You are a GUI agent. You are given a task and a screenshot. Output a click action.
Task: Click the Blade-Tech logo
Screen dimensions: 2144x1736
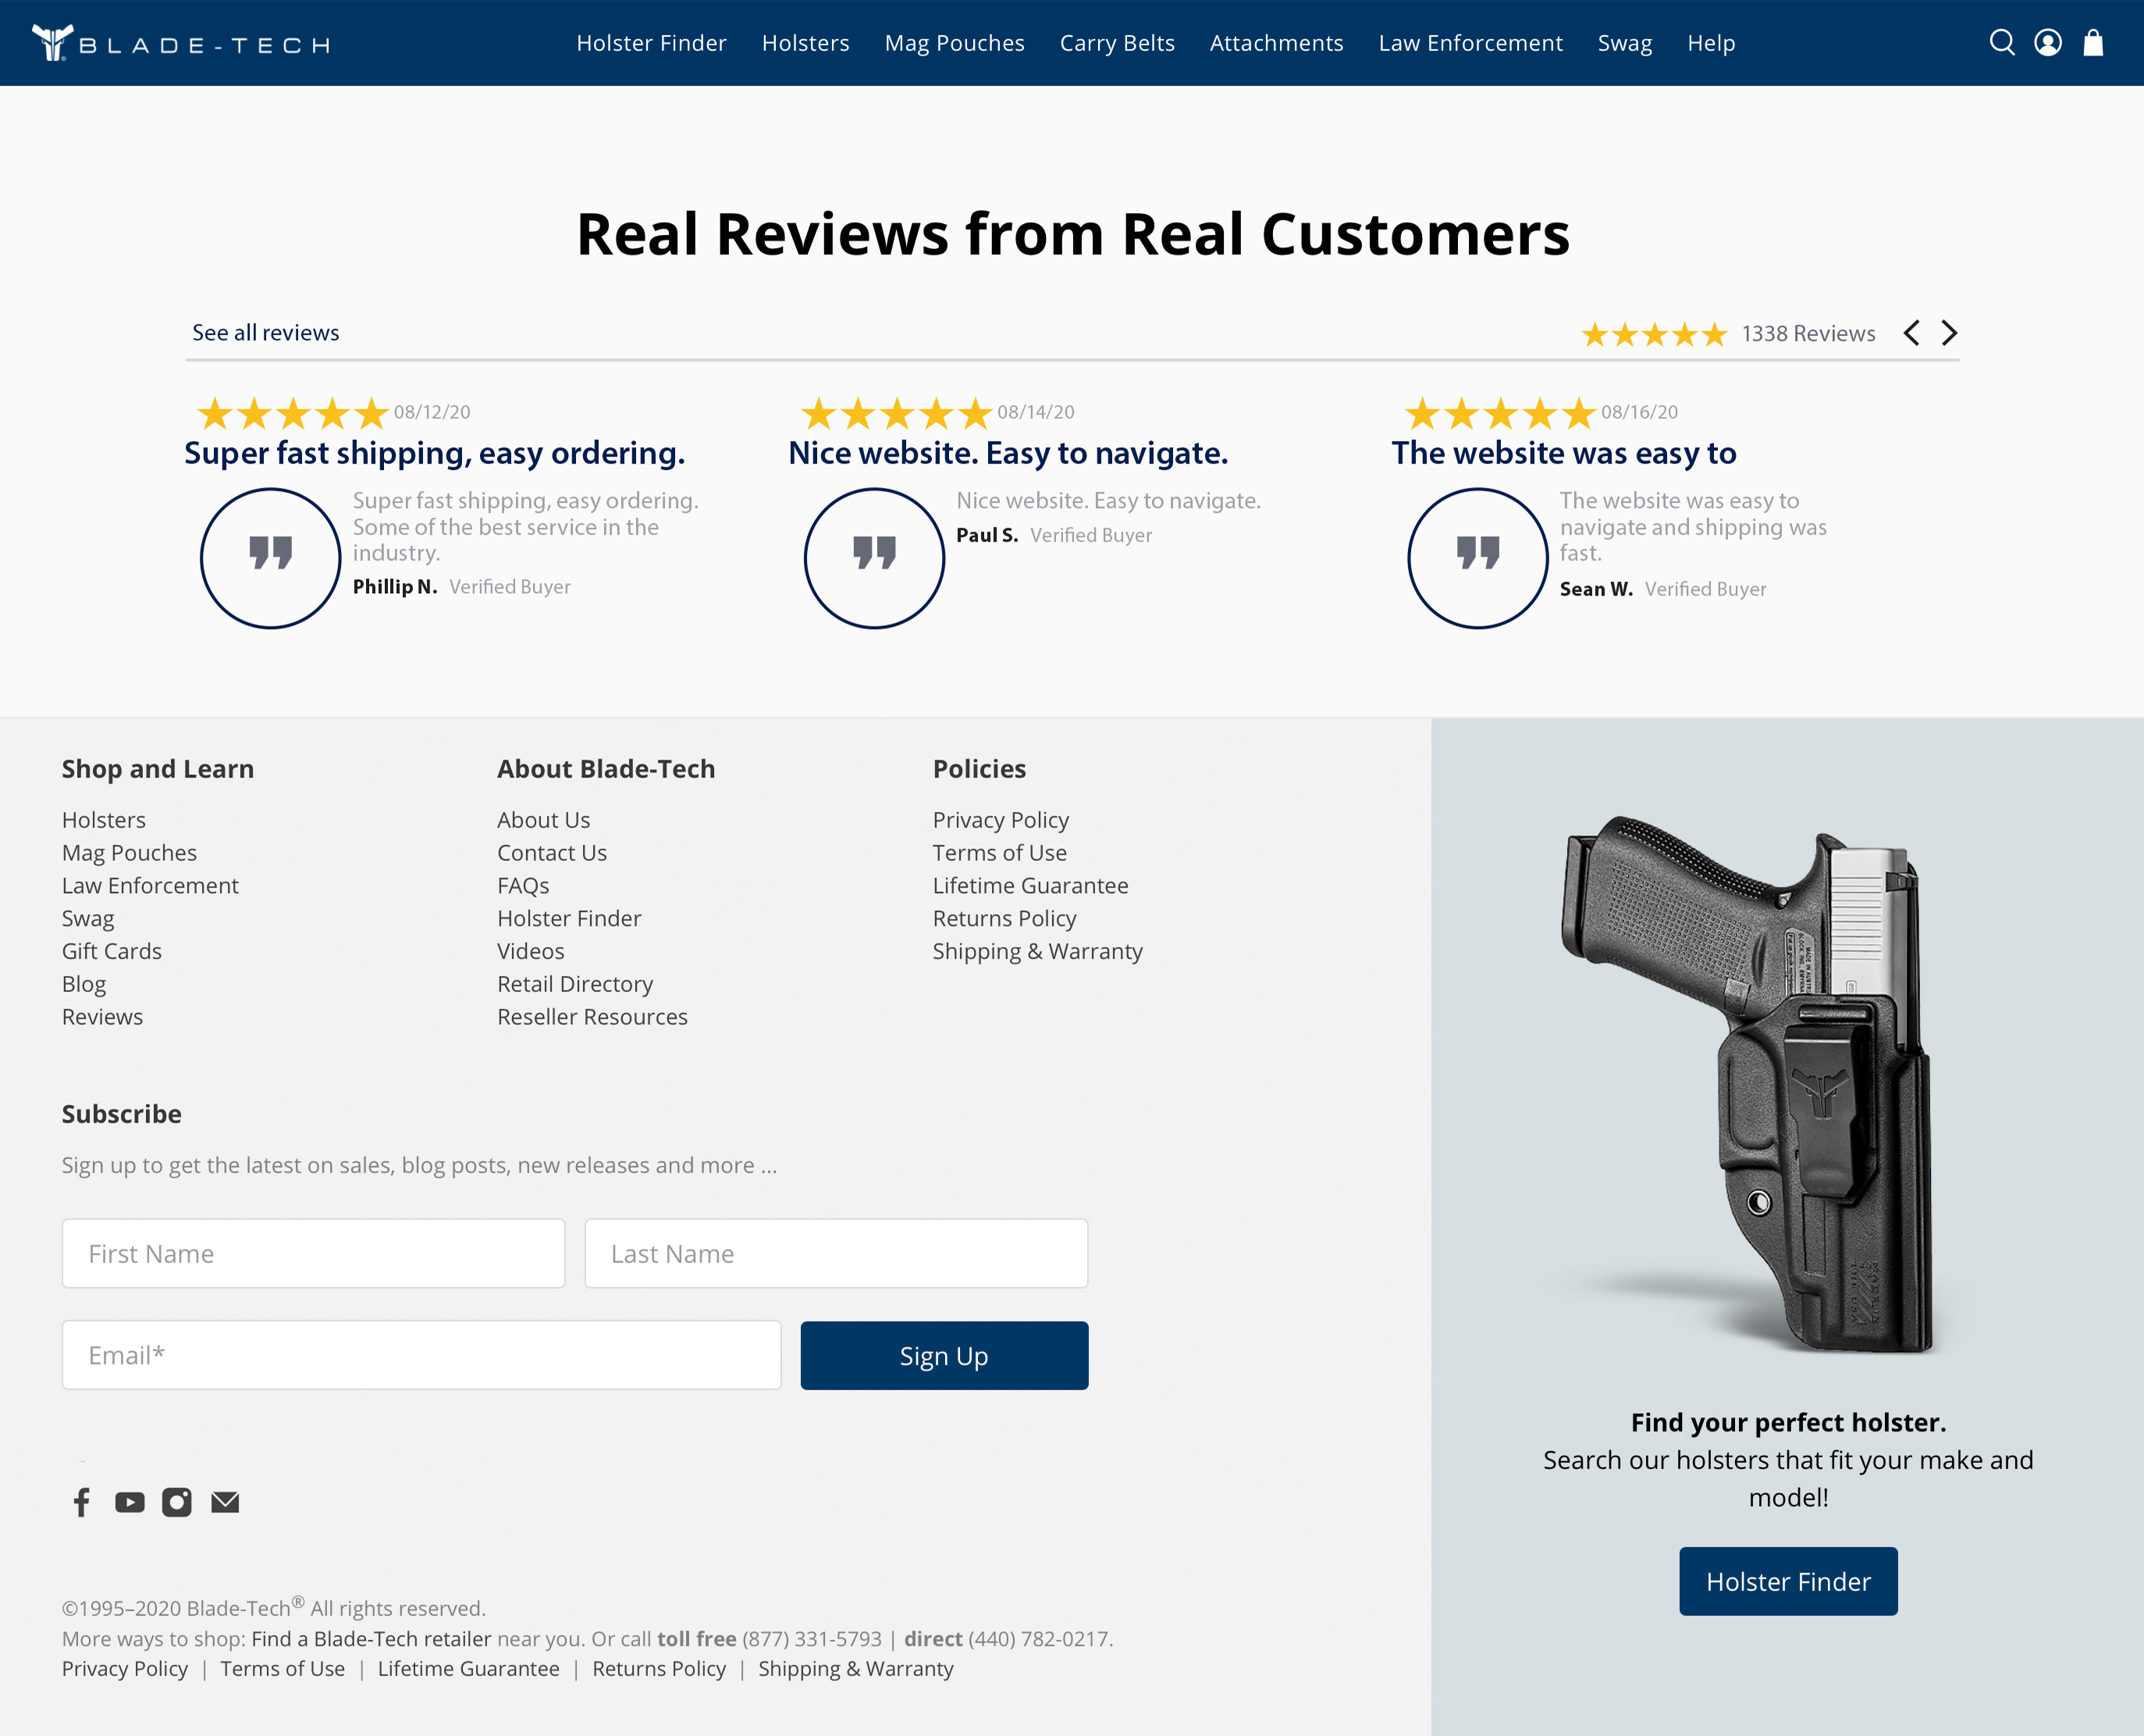pyautogui.click(x=181, y=43)
